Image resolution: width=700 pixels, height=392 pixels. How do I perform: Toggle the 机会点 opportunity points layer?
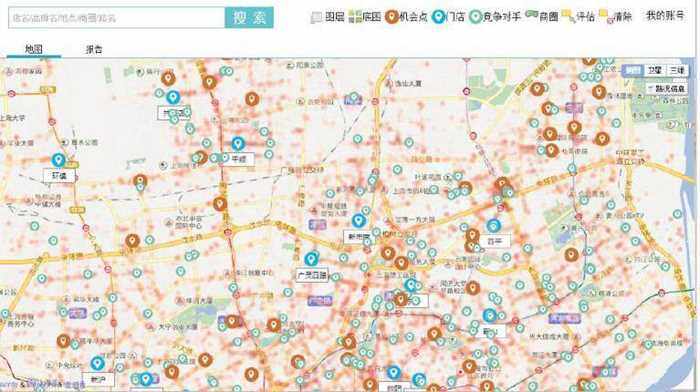pos(406,17)
